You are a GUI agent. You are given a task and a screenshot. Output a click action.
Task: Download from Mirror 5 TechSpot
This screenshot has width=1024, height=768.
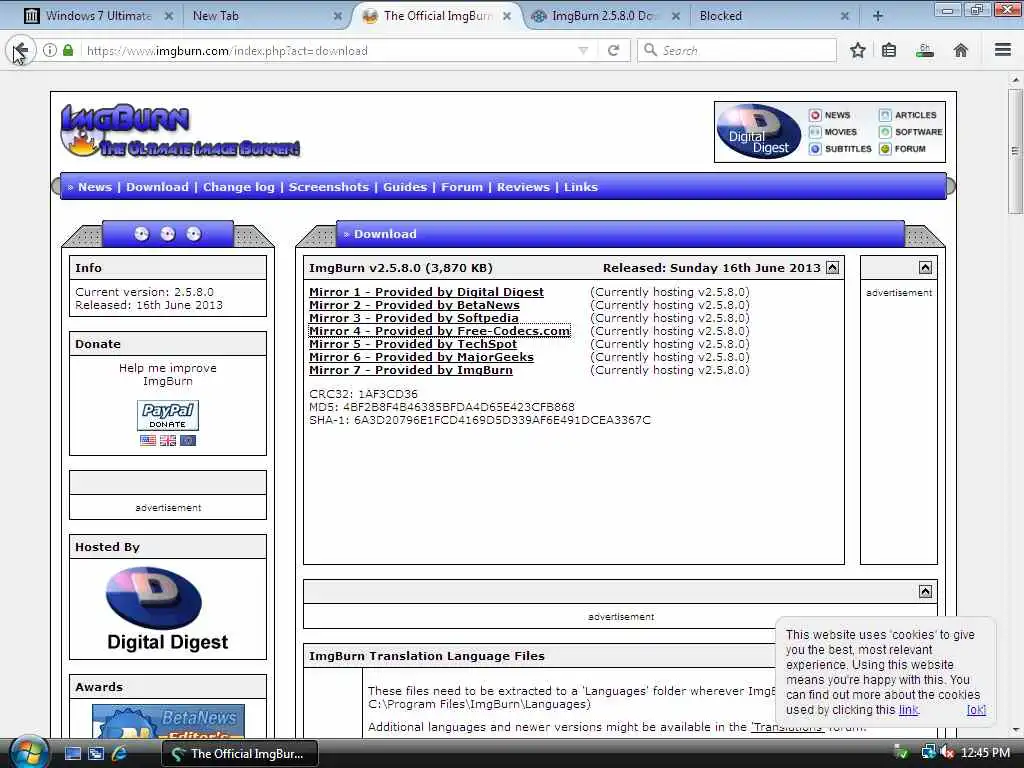(413, 344)
